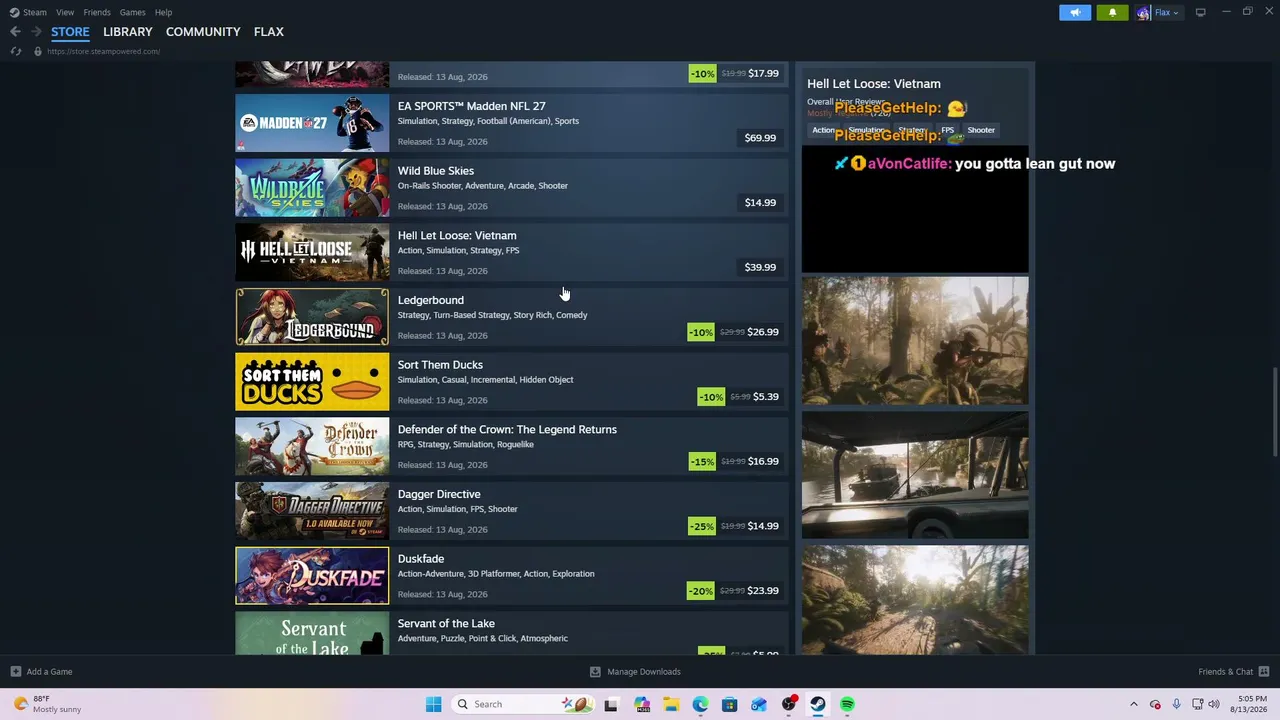Open the Duskfade game listing

tap(511, 575)
